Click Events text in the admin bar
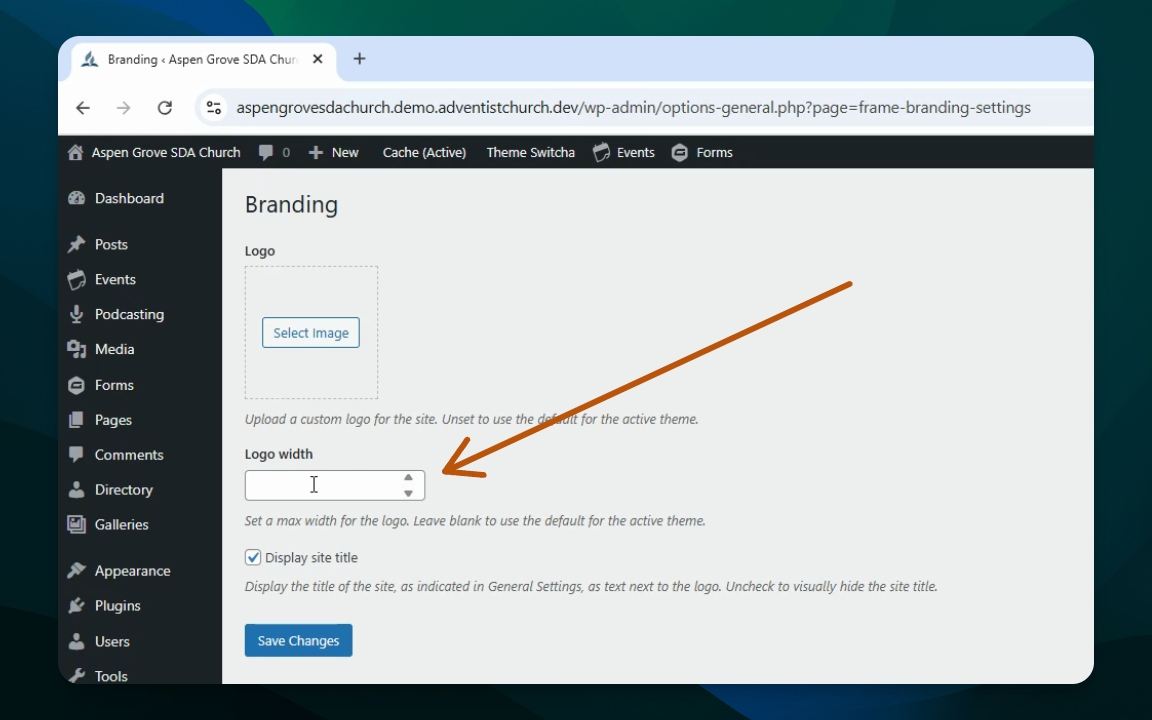The width and height of the screenshot is (1152, 720). 636,152
